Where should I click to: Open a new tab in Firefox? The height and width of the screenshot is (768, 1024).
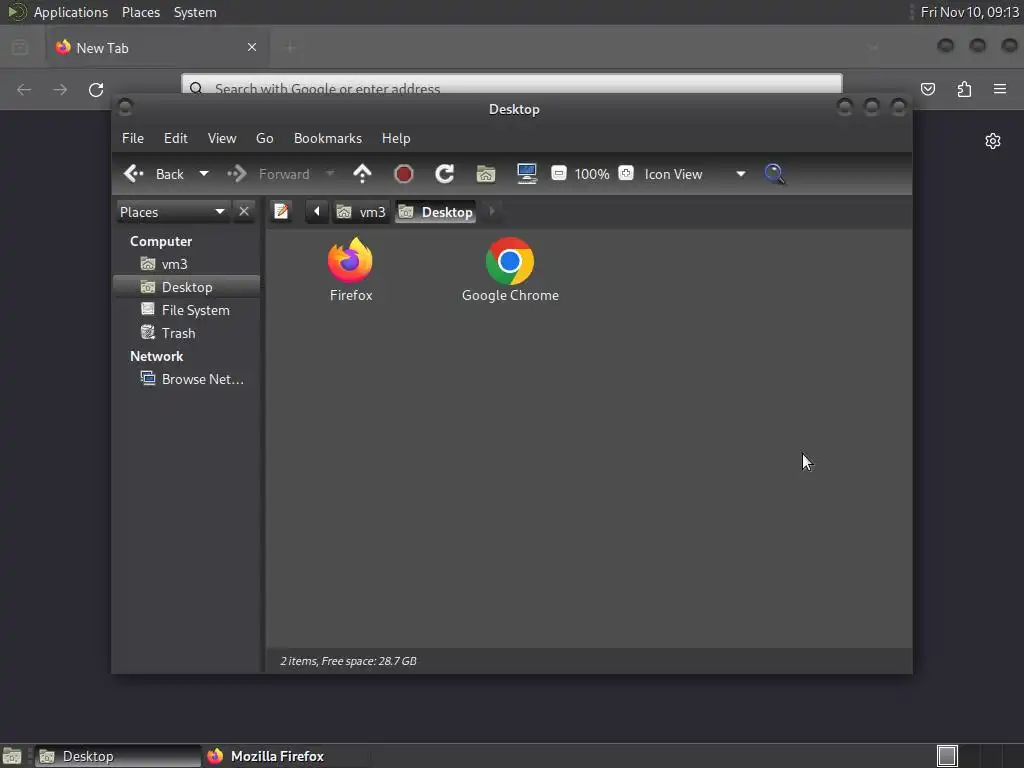[x=290, y=47]
